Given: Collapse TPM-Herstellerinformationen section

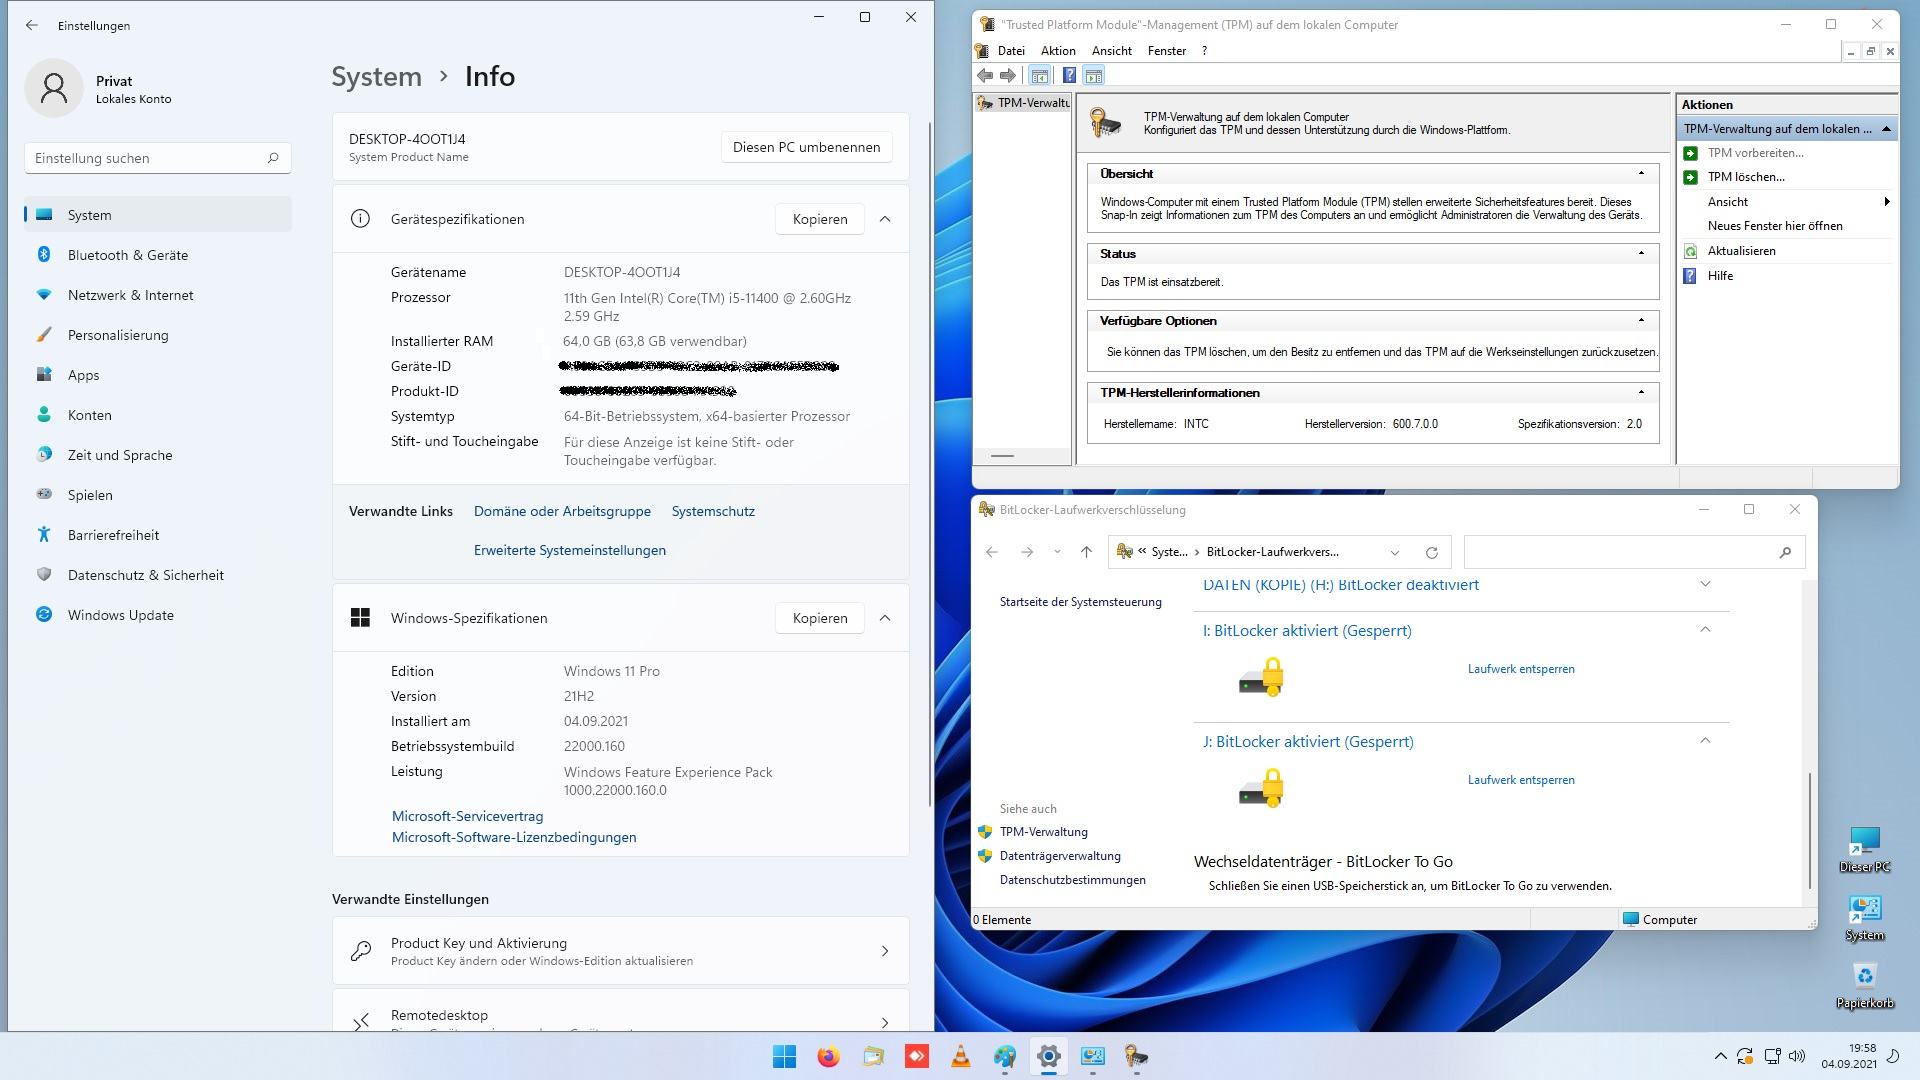Looking at the screenshot, I should tap(1641, 392).
